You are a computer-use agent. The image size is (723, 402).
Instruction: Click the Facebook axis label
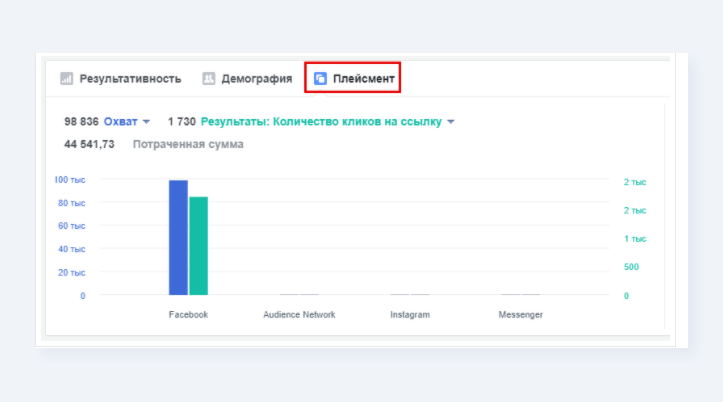(188, 314)
